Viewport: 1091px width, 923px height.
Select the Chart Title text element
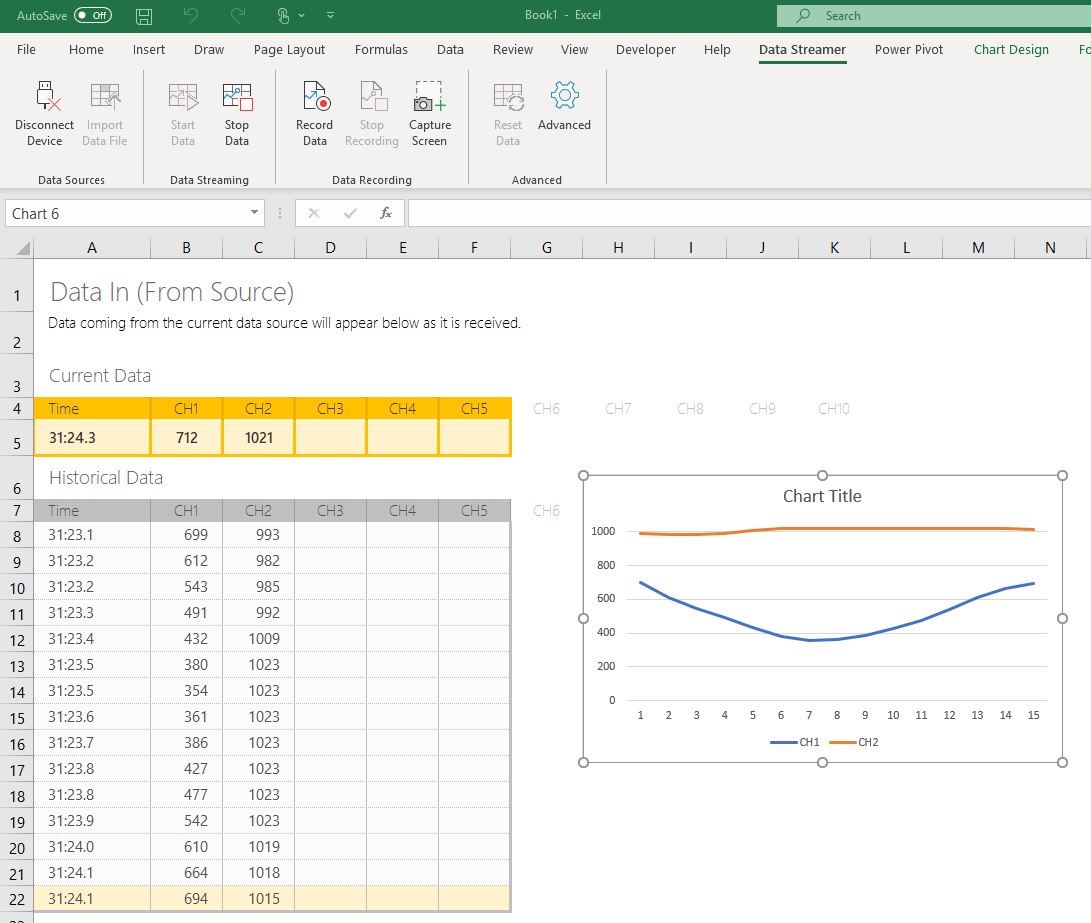822,495
